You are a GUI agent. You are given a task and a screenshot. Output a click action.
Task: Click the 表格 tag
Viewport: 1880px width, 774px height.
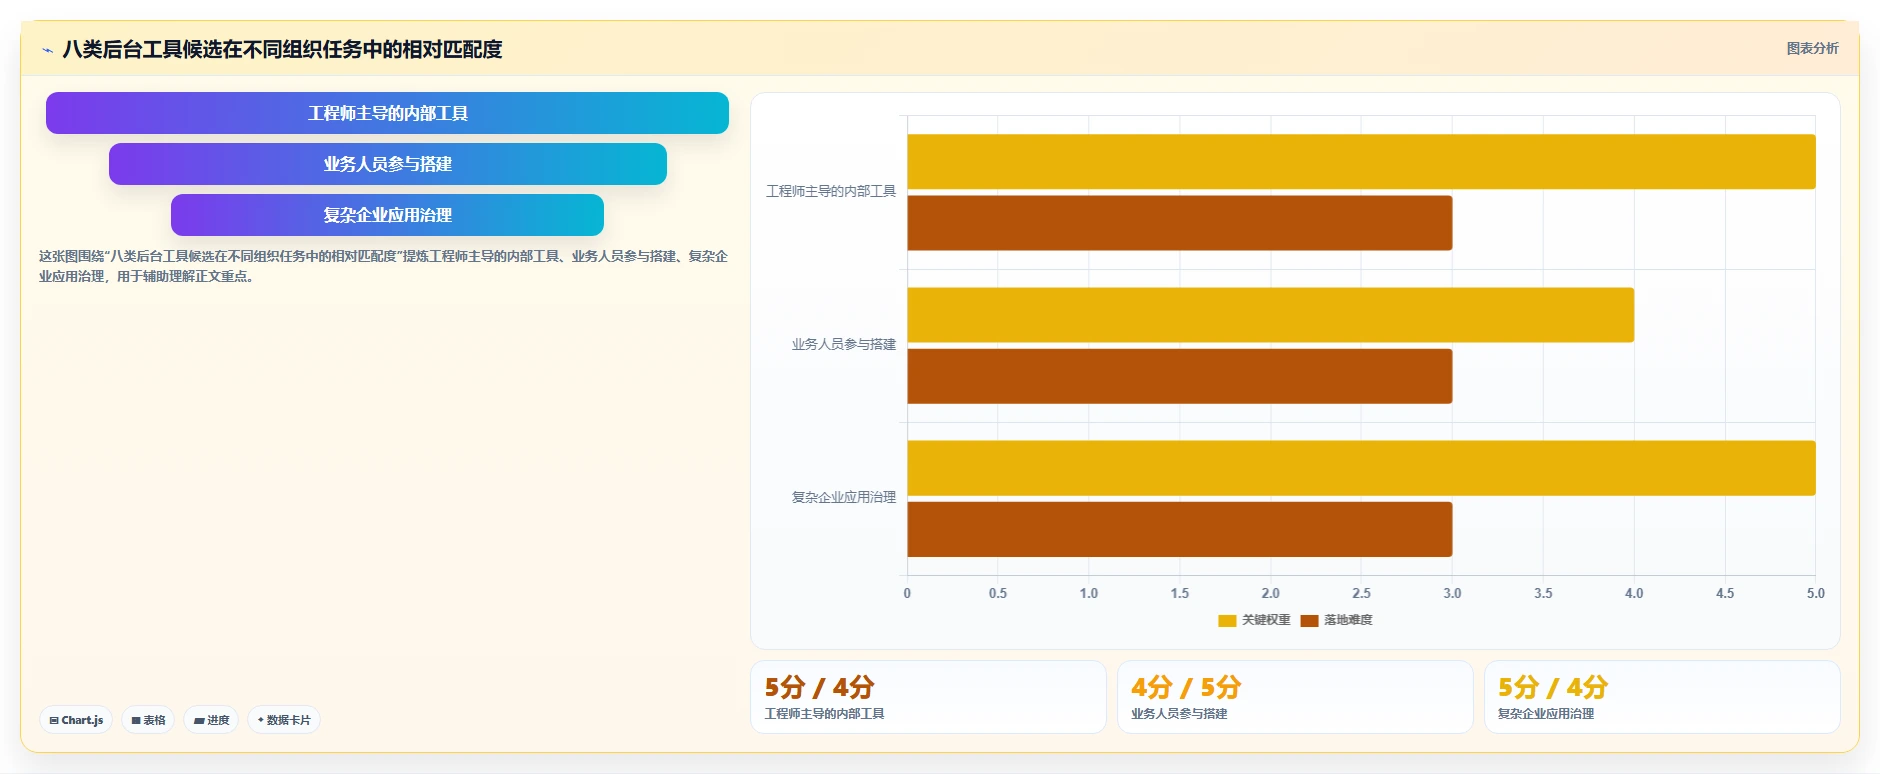coord(148,720)
